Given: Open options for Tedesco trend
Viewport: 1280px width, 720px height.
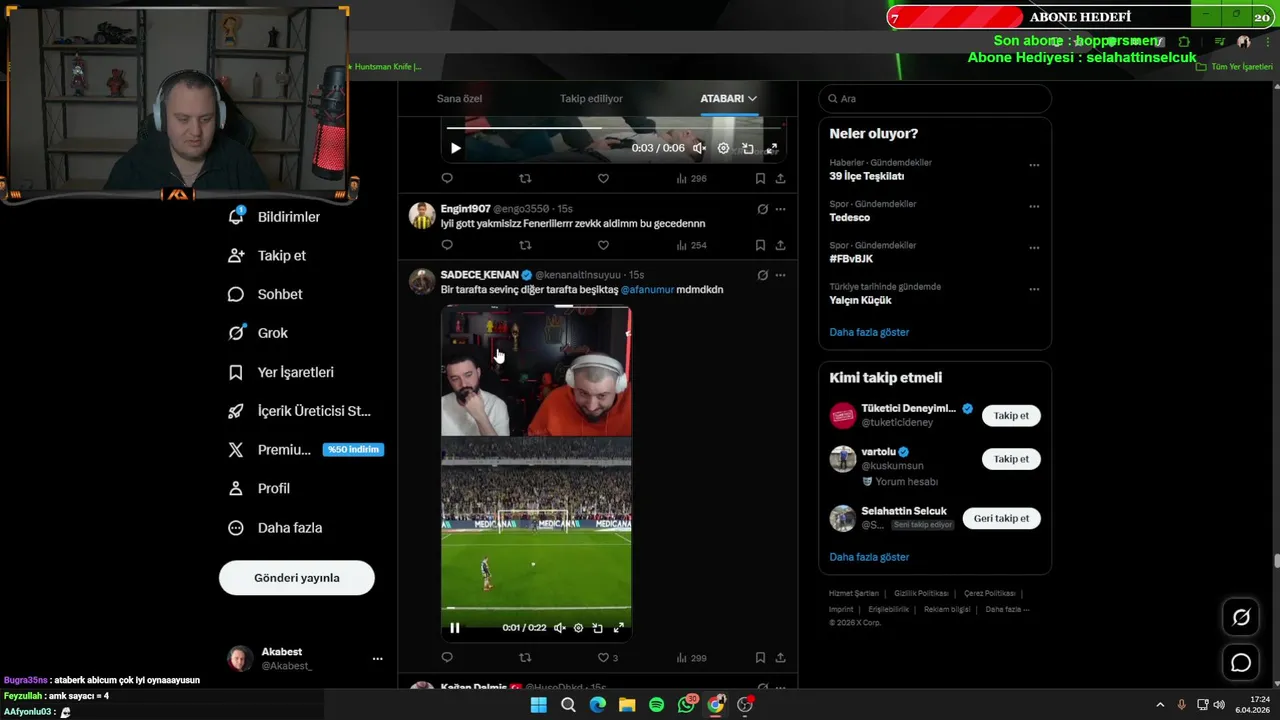Looking at the screenshot, I should 1034,207.
